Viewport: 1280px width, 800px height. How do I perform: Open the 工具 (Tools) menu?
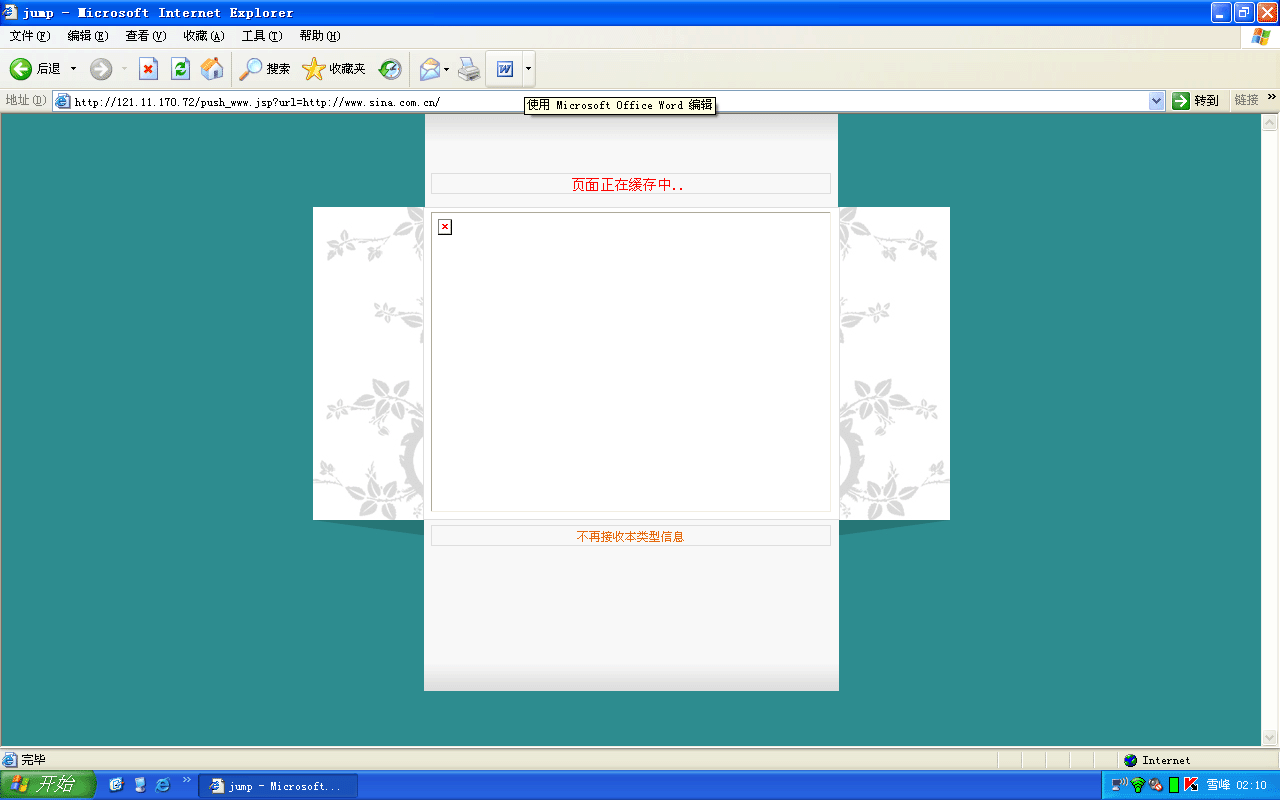click(261, 36)
